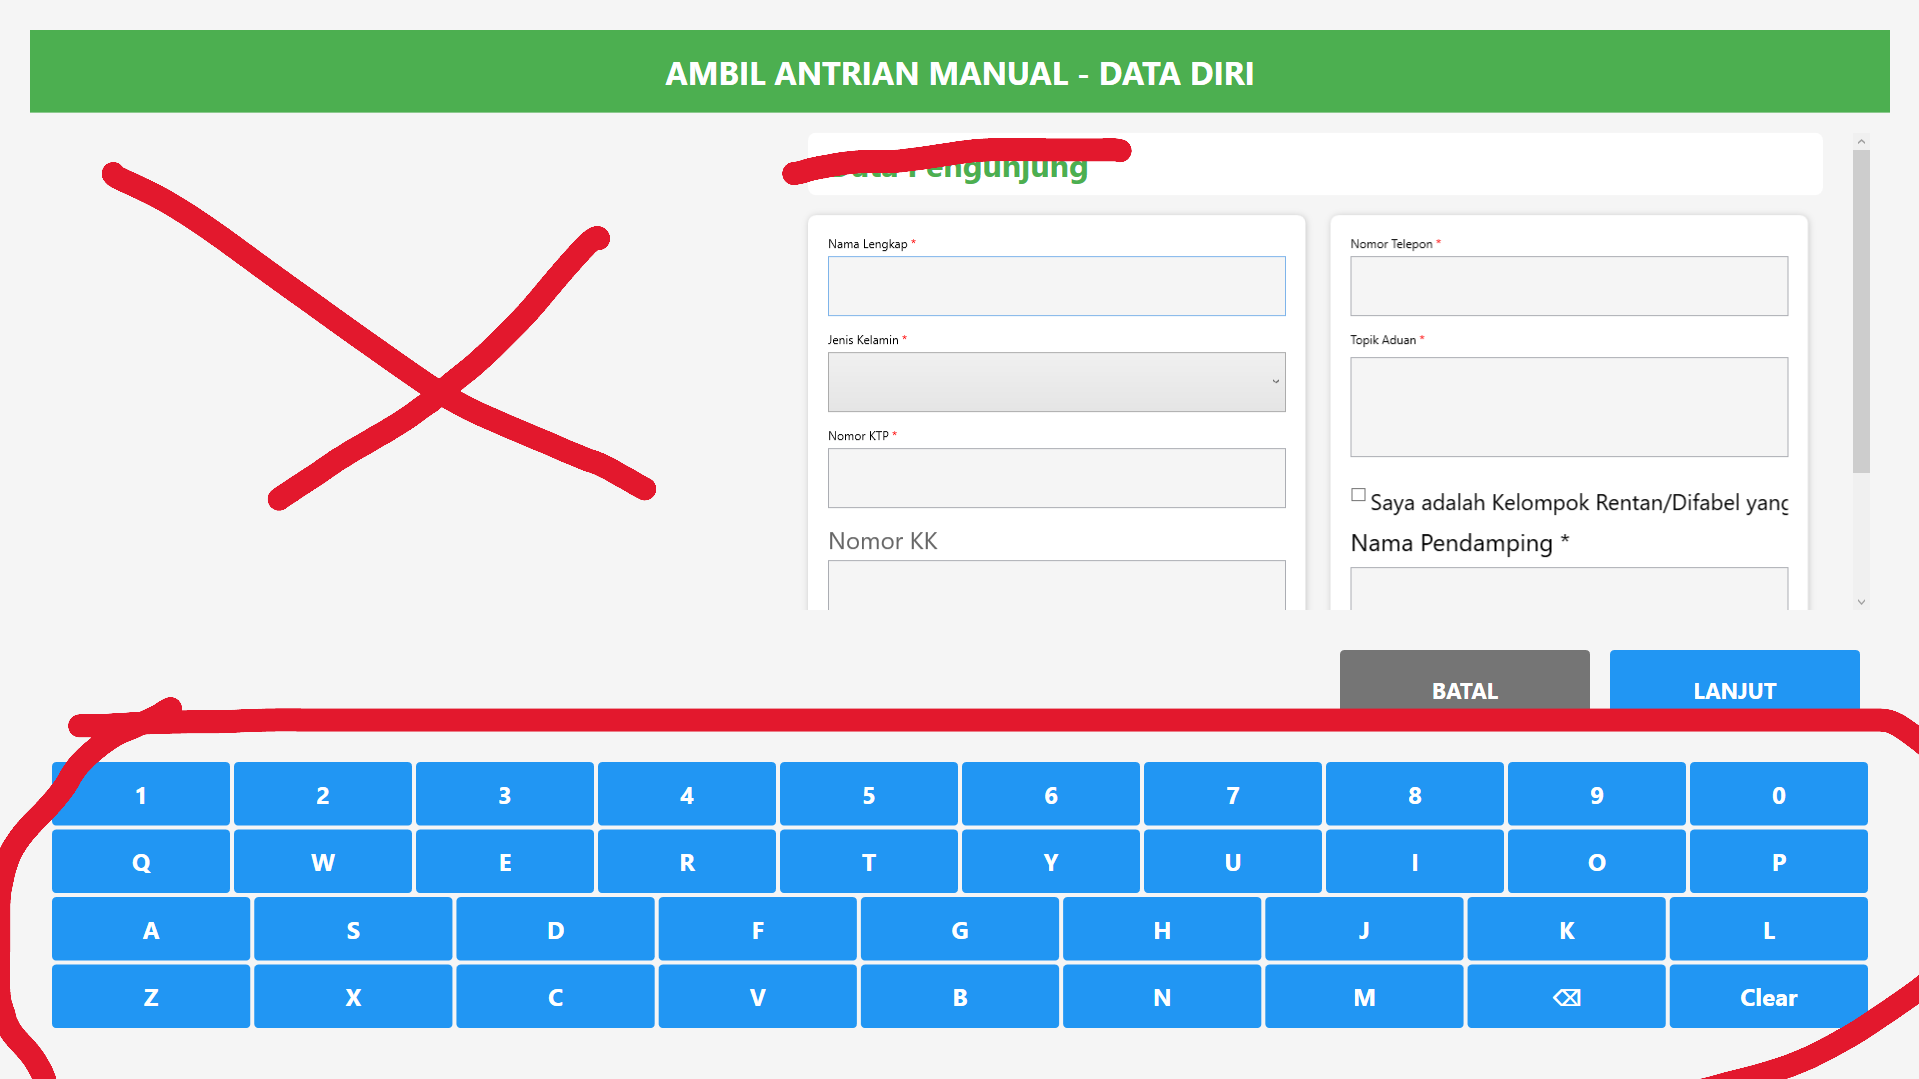
Task: Click the scroll-down arrow of the form
Action: click(1861, 601)
